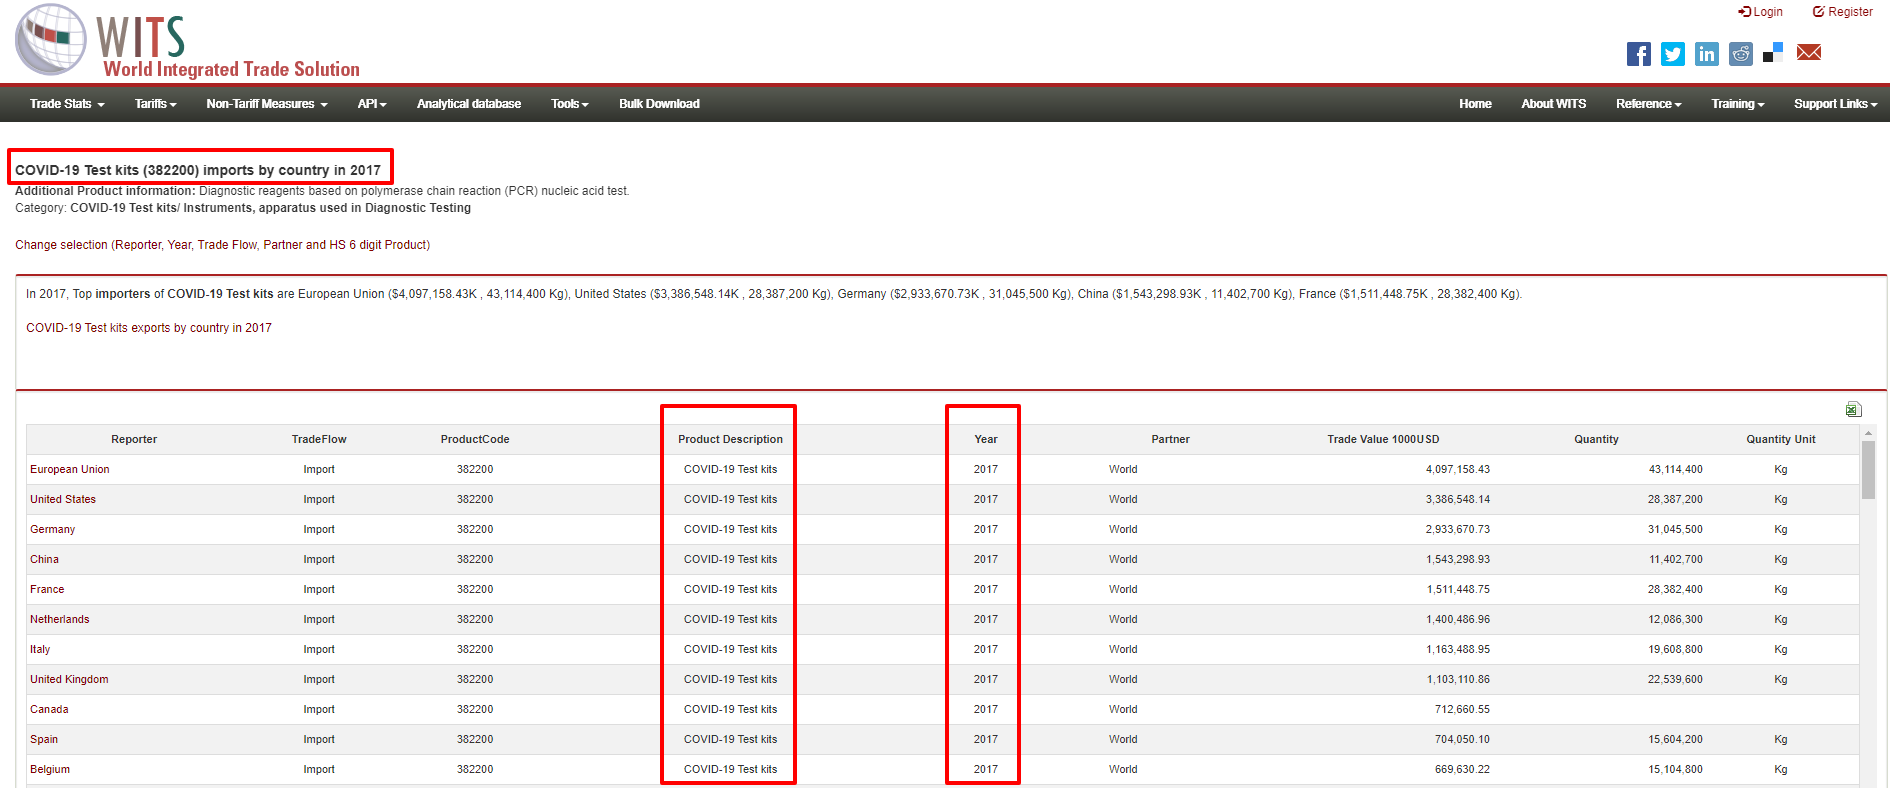The width and height of the screenshot is (1890, 788).
Task: Select Canada in the Reporter column
Action: tap(49, 709)
